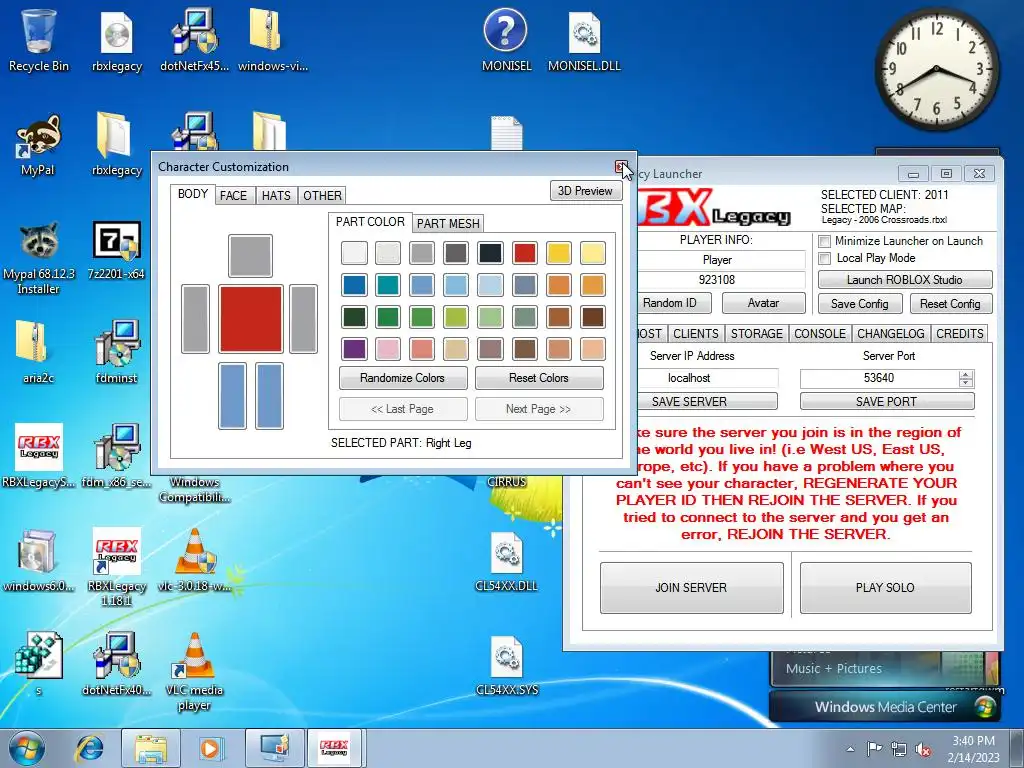Viewport: 1024px width, 768px height.
Task: Open the CONSOLE tab in the launcher
Action: 820,334
